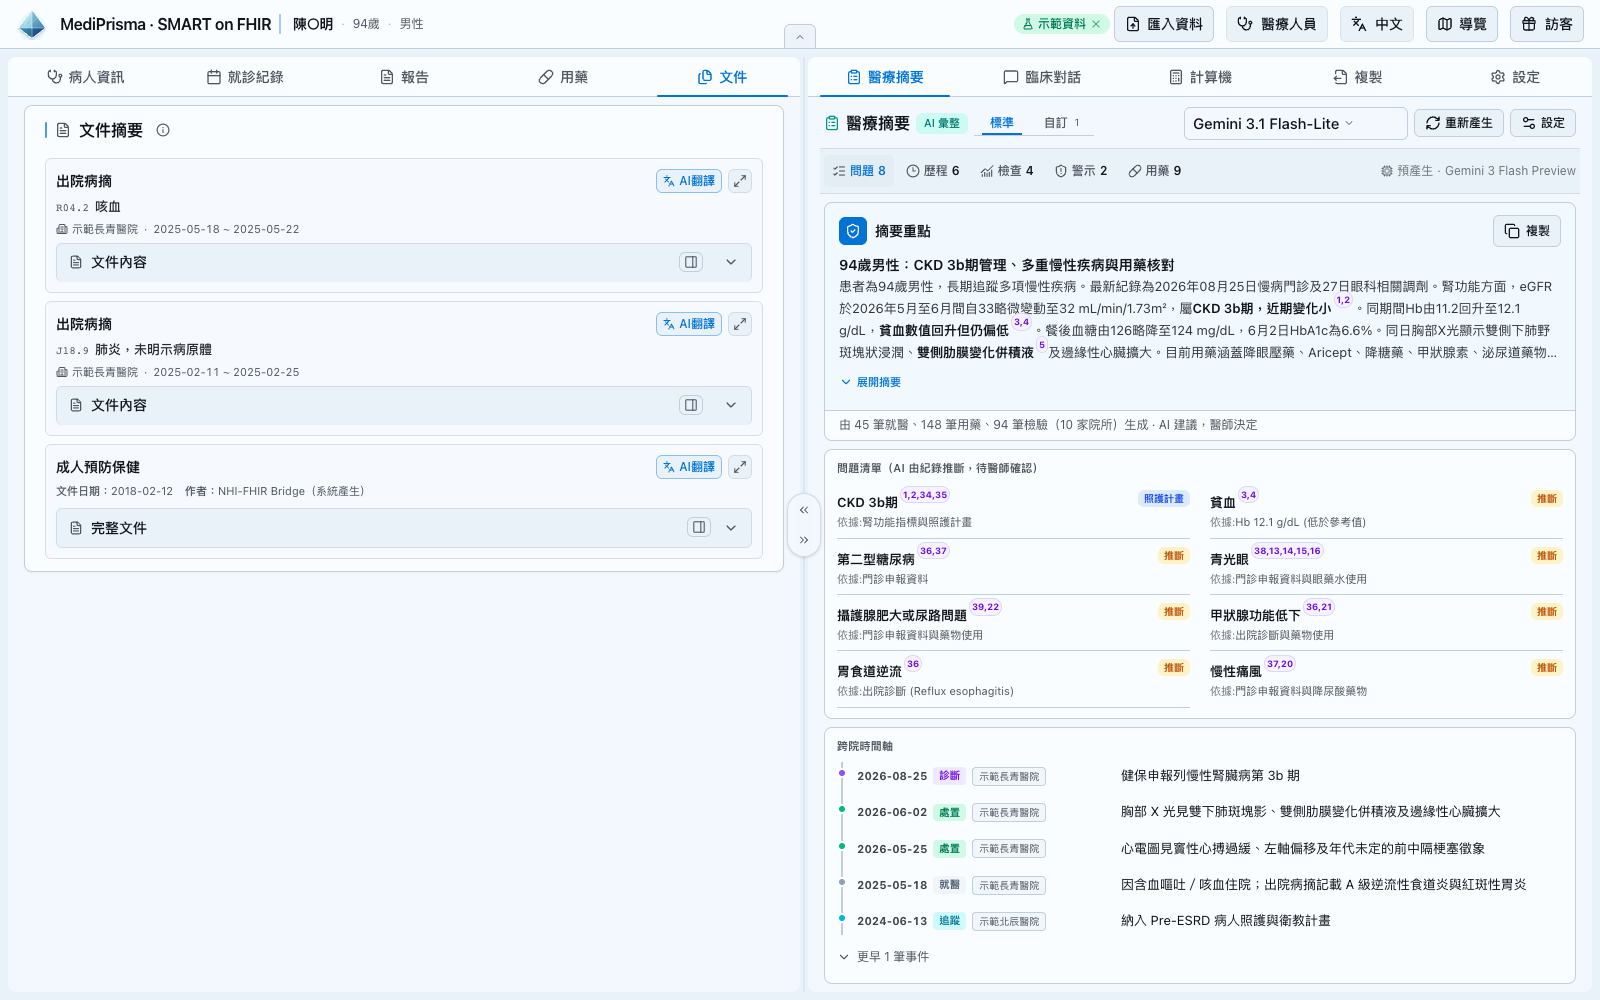The image size is (1600, 1000).
Task: Open the 設定 tab in right panel
Action: [x=1515, y=77]
